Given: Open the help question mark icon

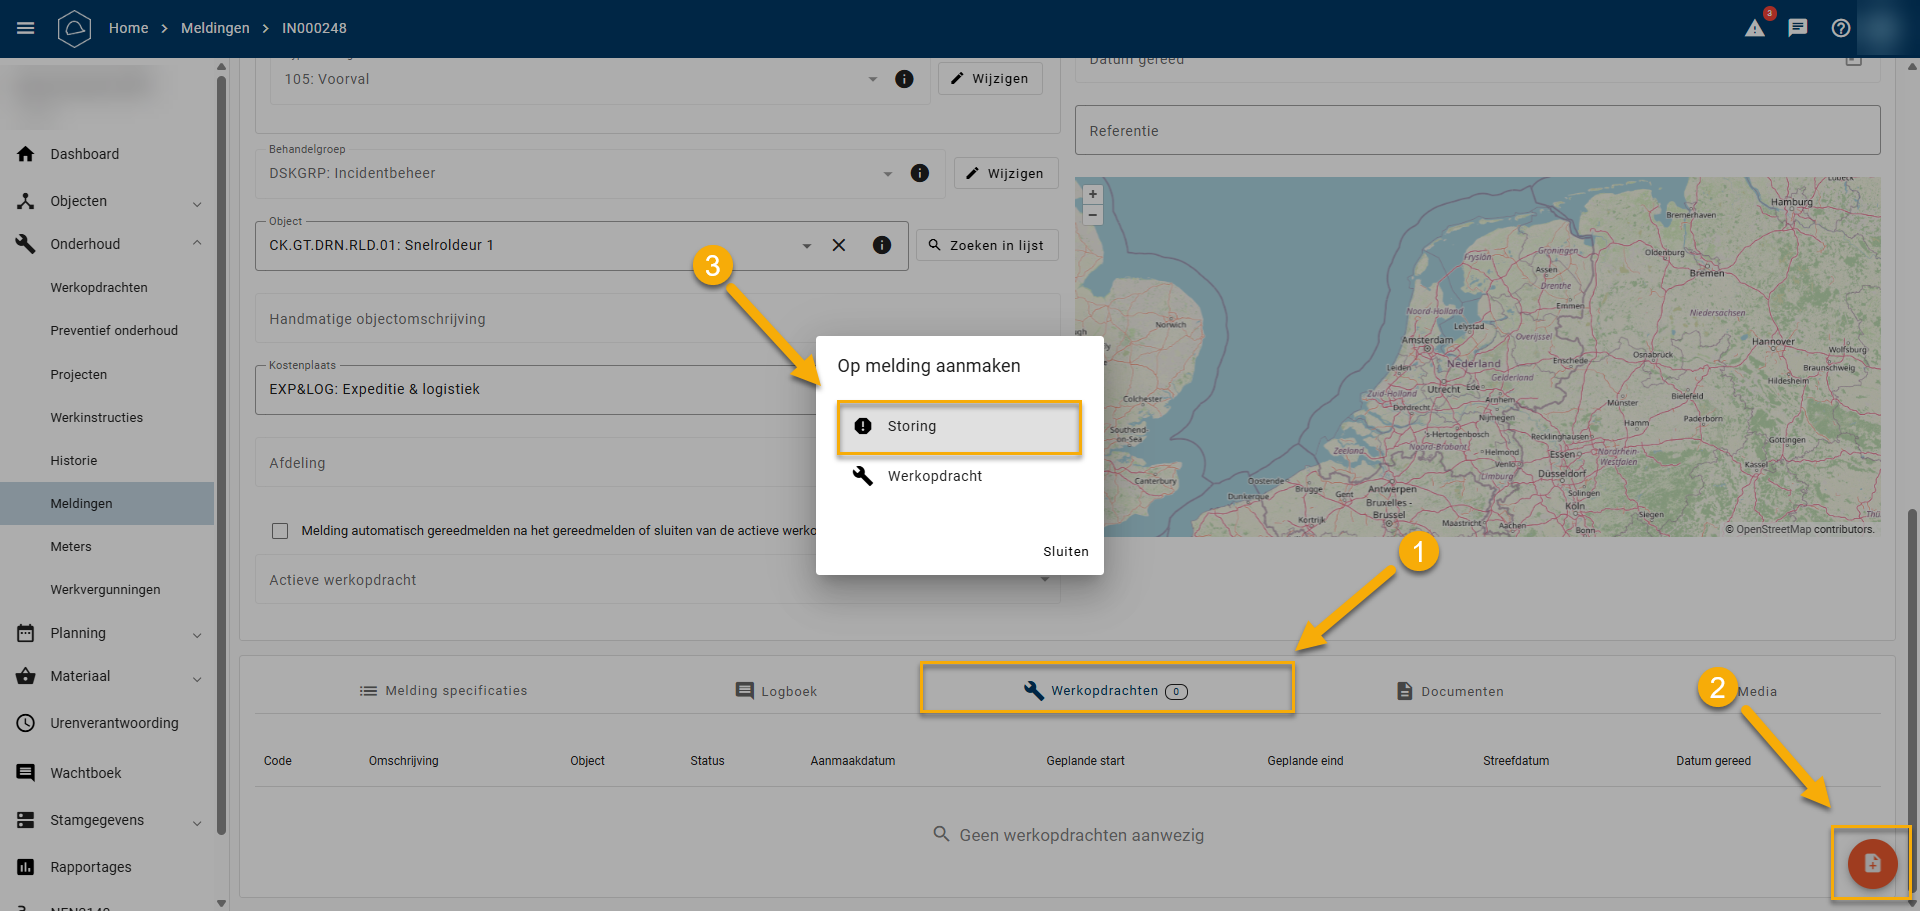Looking at the screenshot, I should click(1841, 28).
